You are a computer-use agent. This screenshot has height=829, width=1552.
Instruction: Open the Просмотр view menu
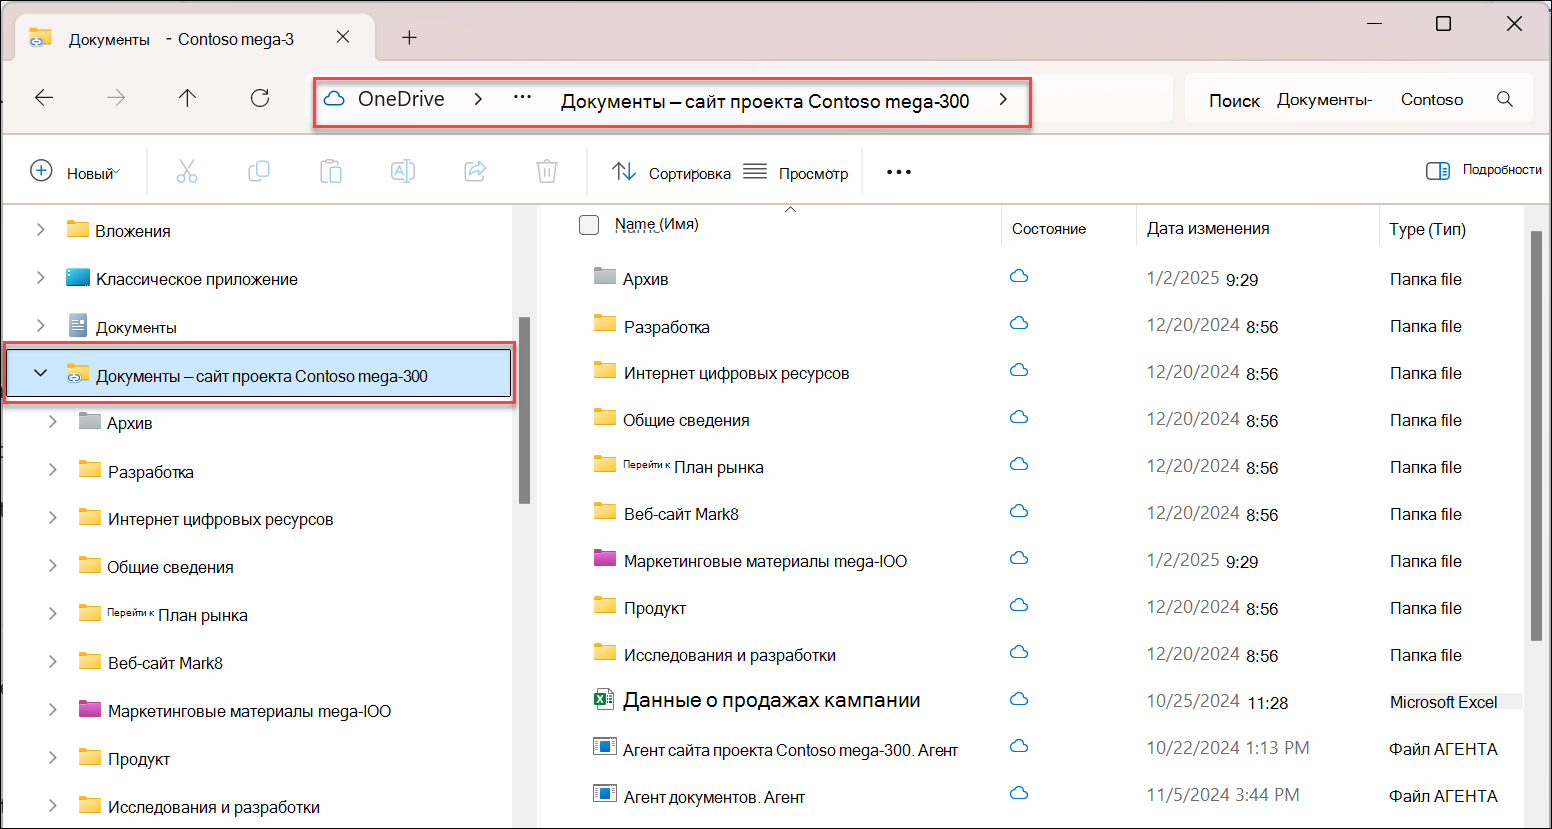click(796, 172)
